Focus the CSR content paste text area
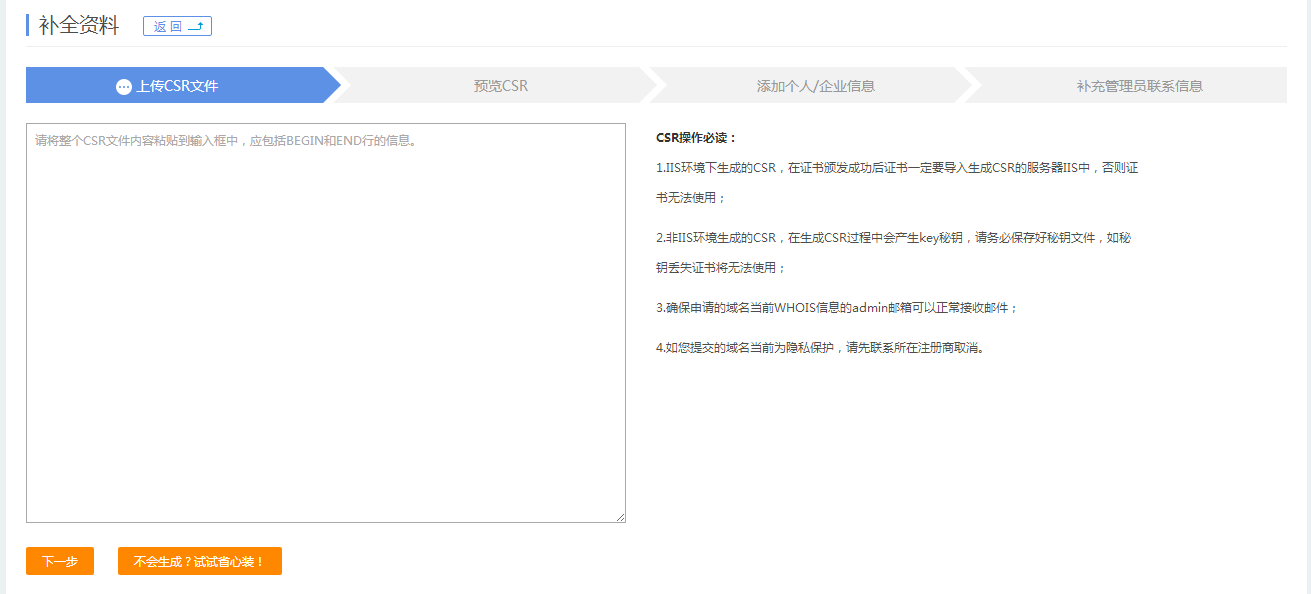This screenshot has height=594, width=1311. coord(325,330)
